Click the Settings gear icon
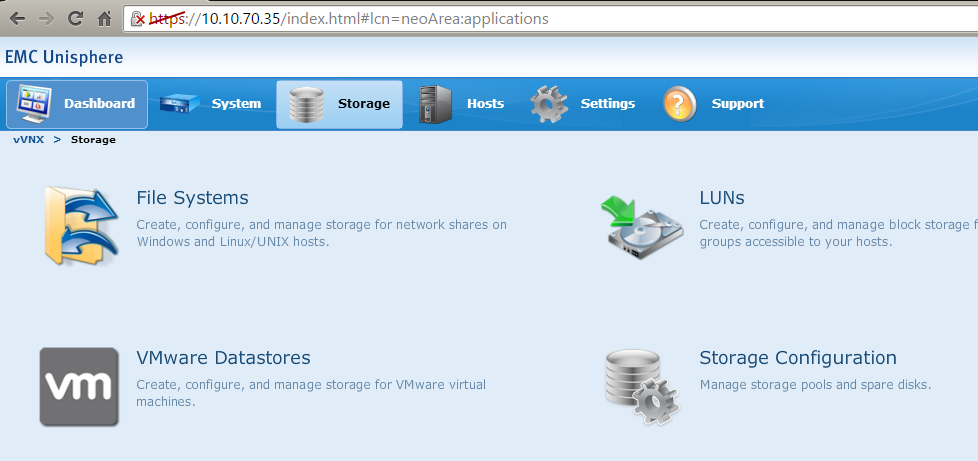Viewport: 978px width, 461px height. pyautogui.click(x=549, y=104)
